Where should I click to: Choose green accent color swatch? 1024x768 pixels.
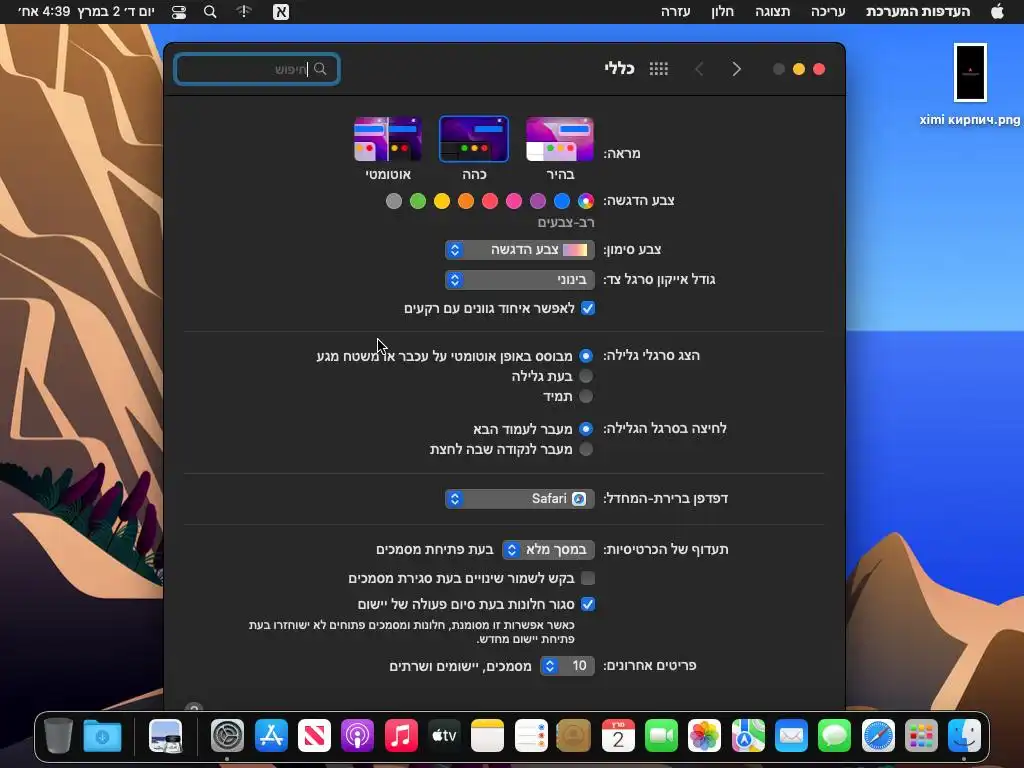tap(418, 201)
